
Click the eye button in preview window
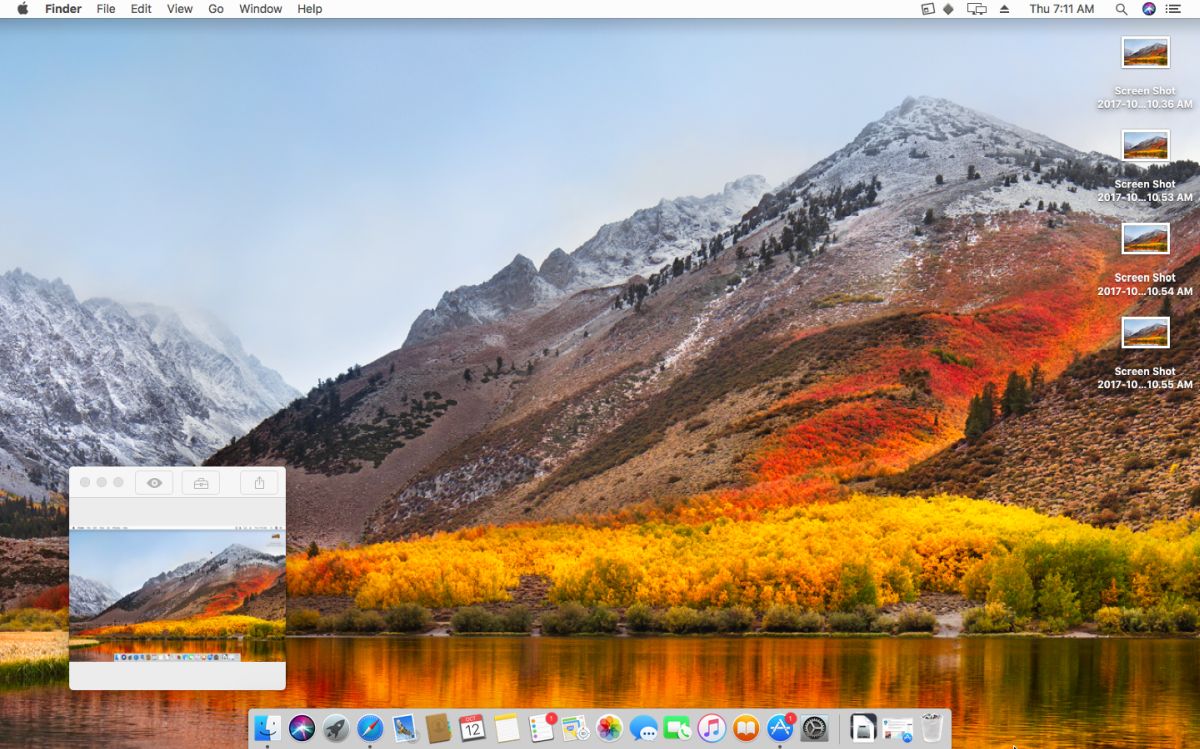click(x=154, y=483)
